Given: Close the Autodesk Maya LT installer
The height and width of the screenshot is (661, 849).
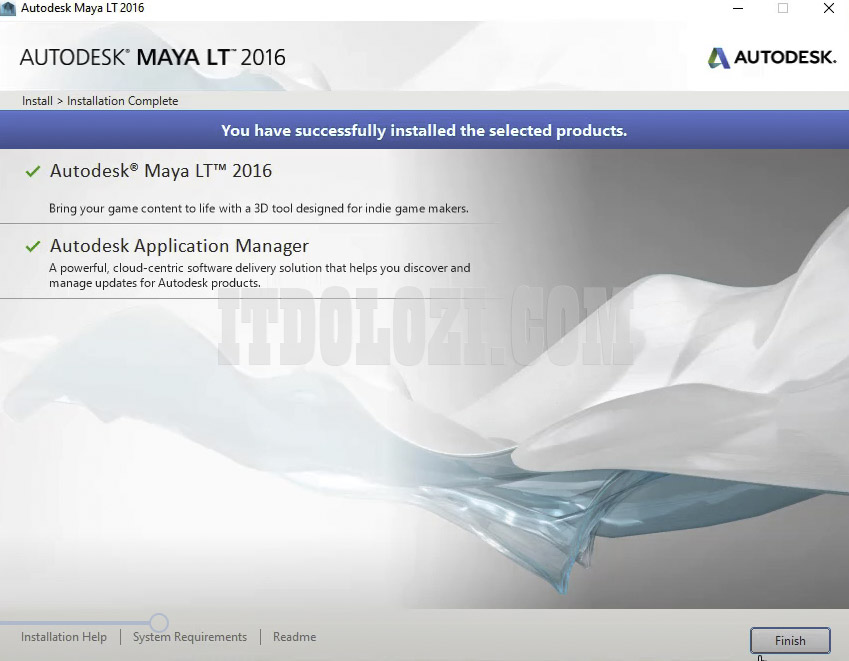Looking at the screenshot, I should 828,8.
